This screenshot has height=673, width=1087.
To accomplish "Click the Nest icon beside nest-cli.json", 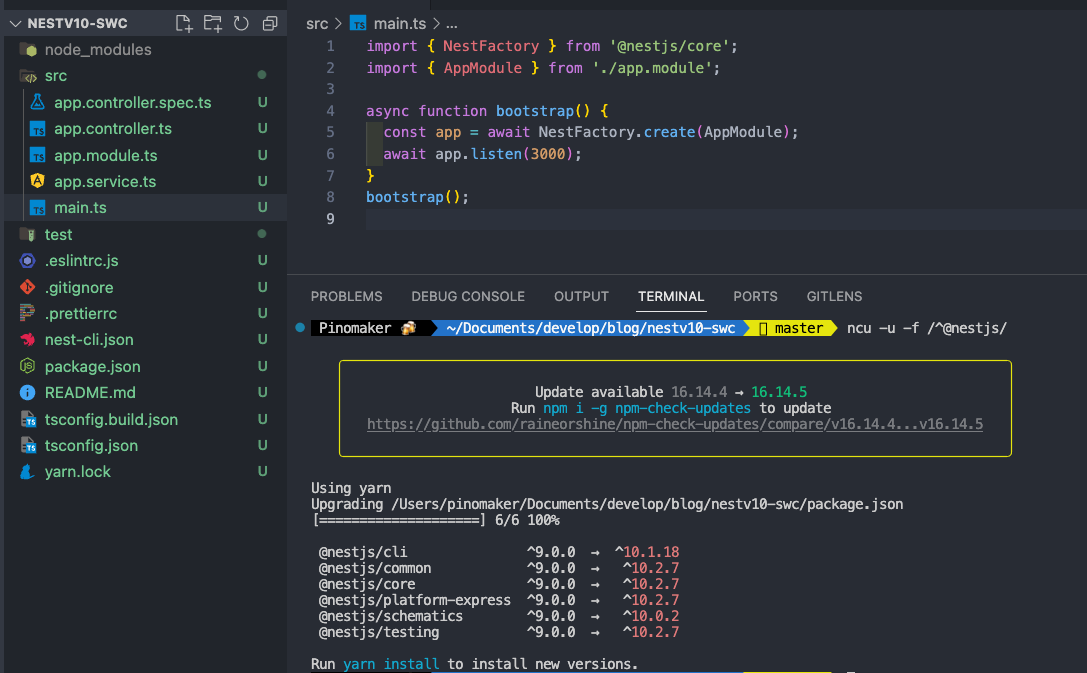I will coord(28,340).
